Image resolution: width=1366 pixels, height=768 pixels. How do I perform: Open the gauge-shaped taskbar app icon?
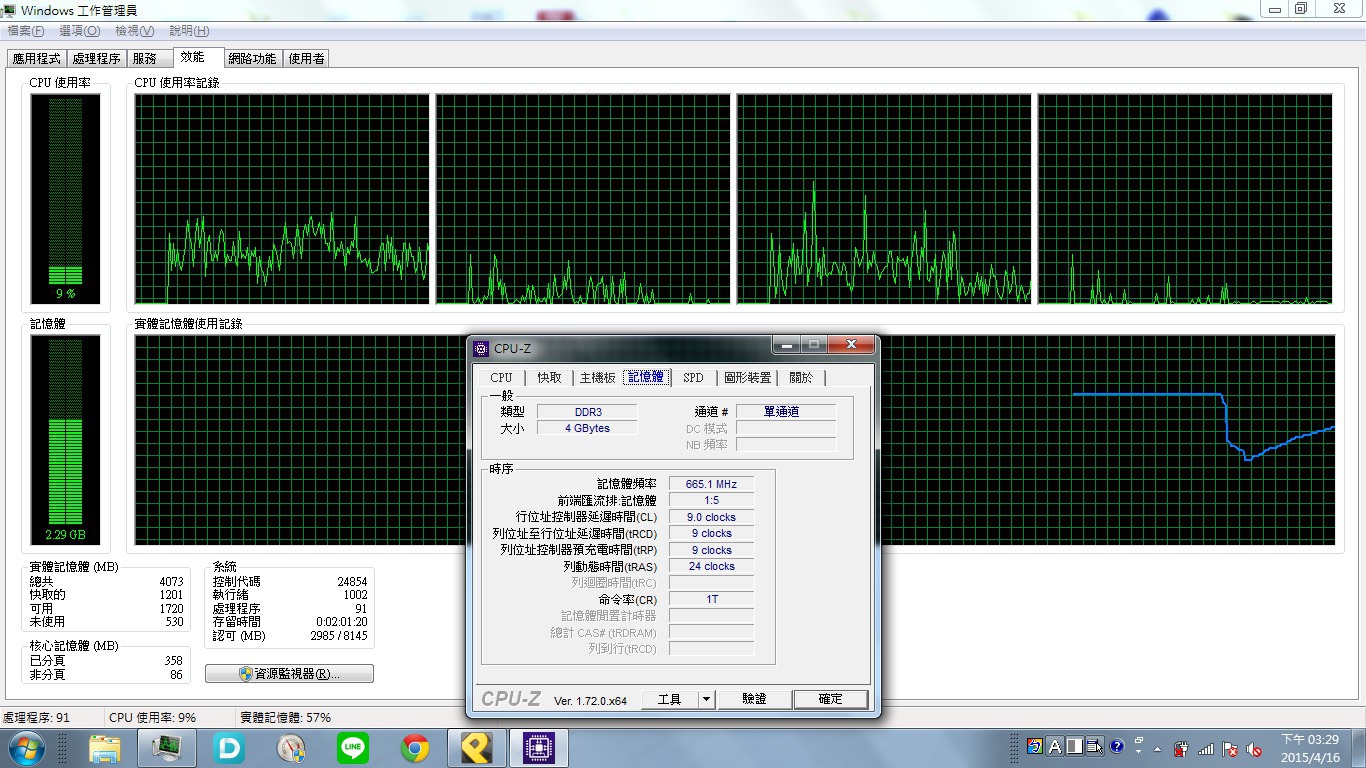point(291,748)
